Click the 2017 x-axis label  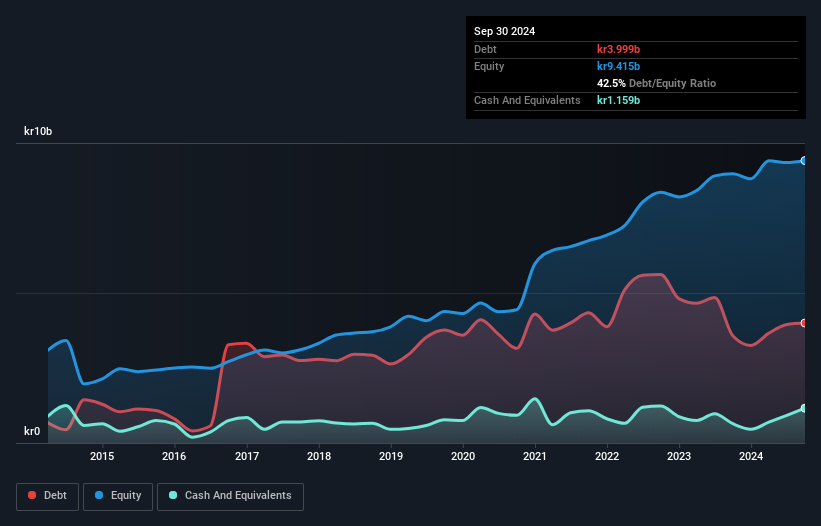247,456
